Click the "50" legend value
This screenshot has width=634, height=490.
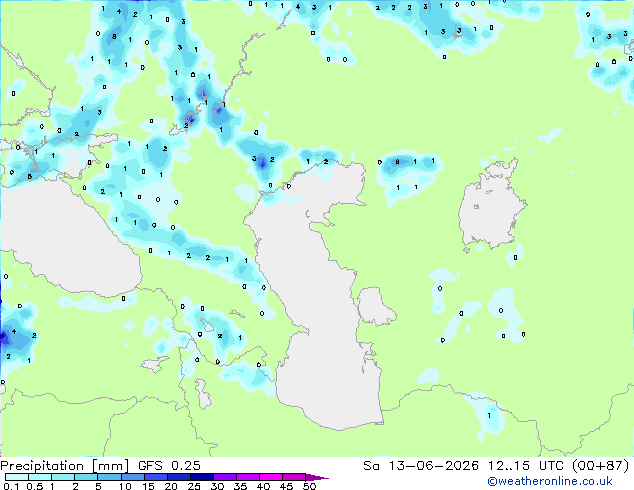pyautogui.click(x=310, y=486)
